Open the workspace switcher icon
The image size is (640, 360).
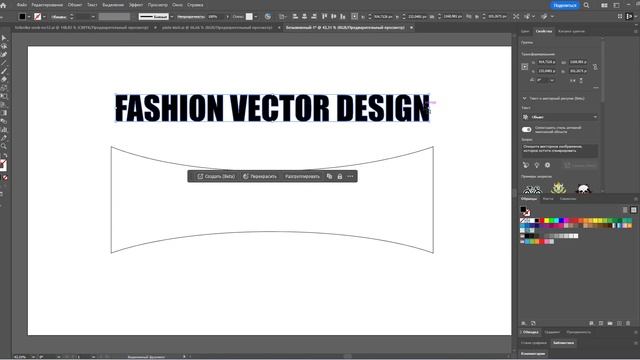617,5
